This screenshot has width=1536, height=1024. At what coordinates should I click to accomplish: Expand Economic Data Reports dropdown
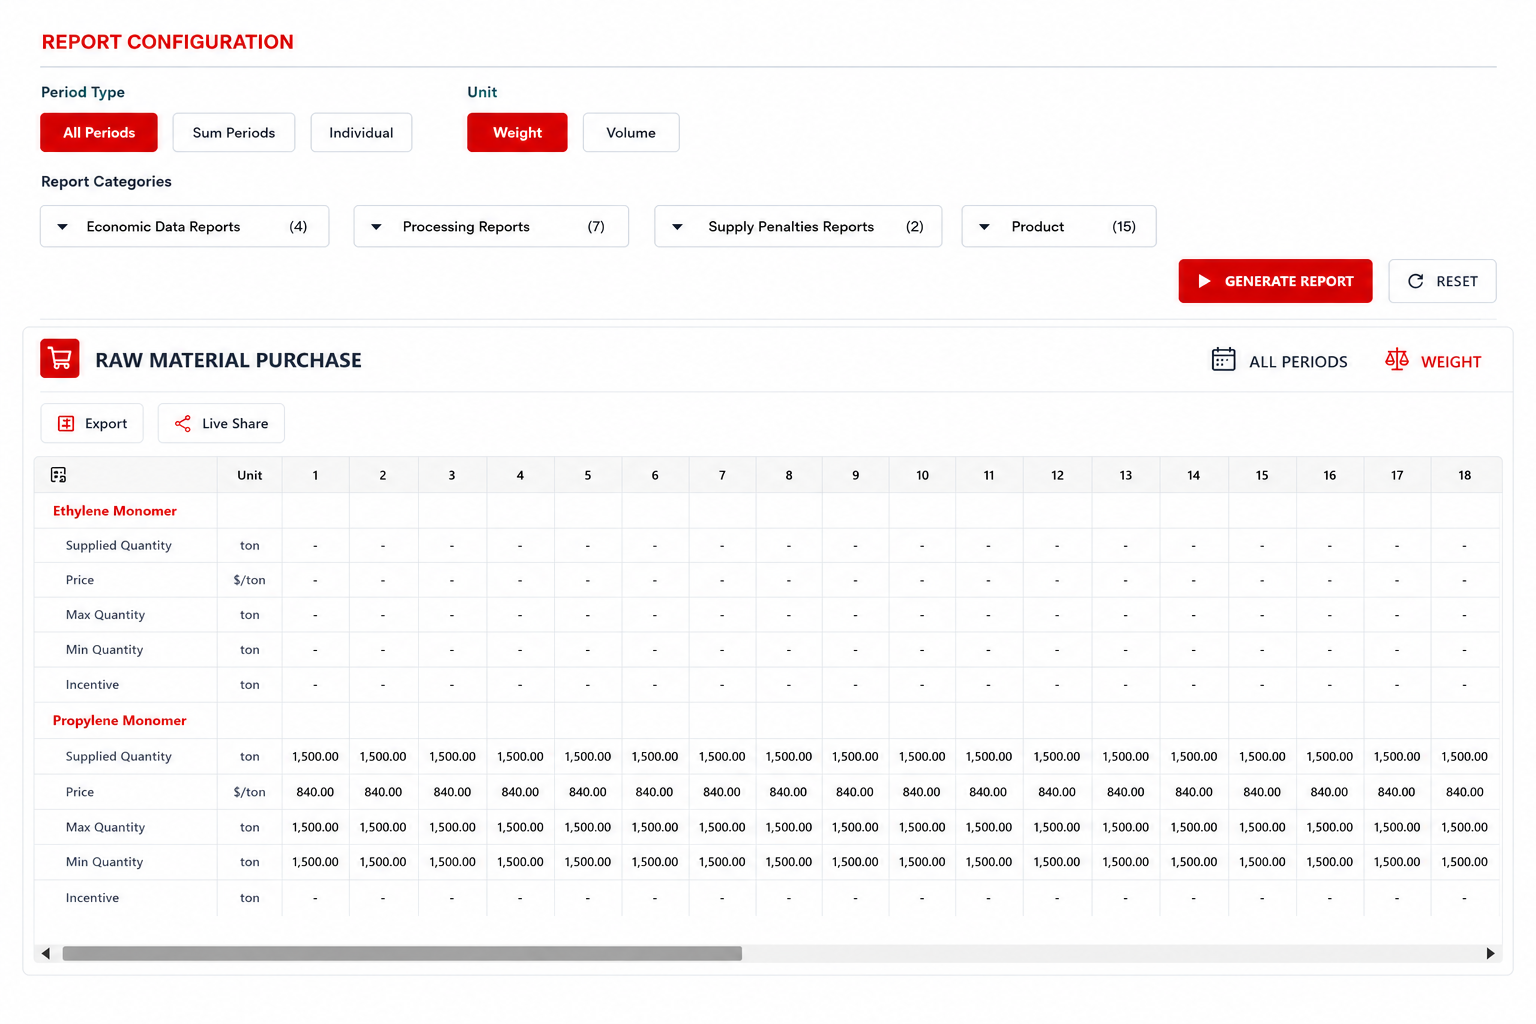[x=184, y=226]
